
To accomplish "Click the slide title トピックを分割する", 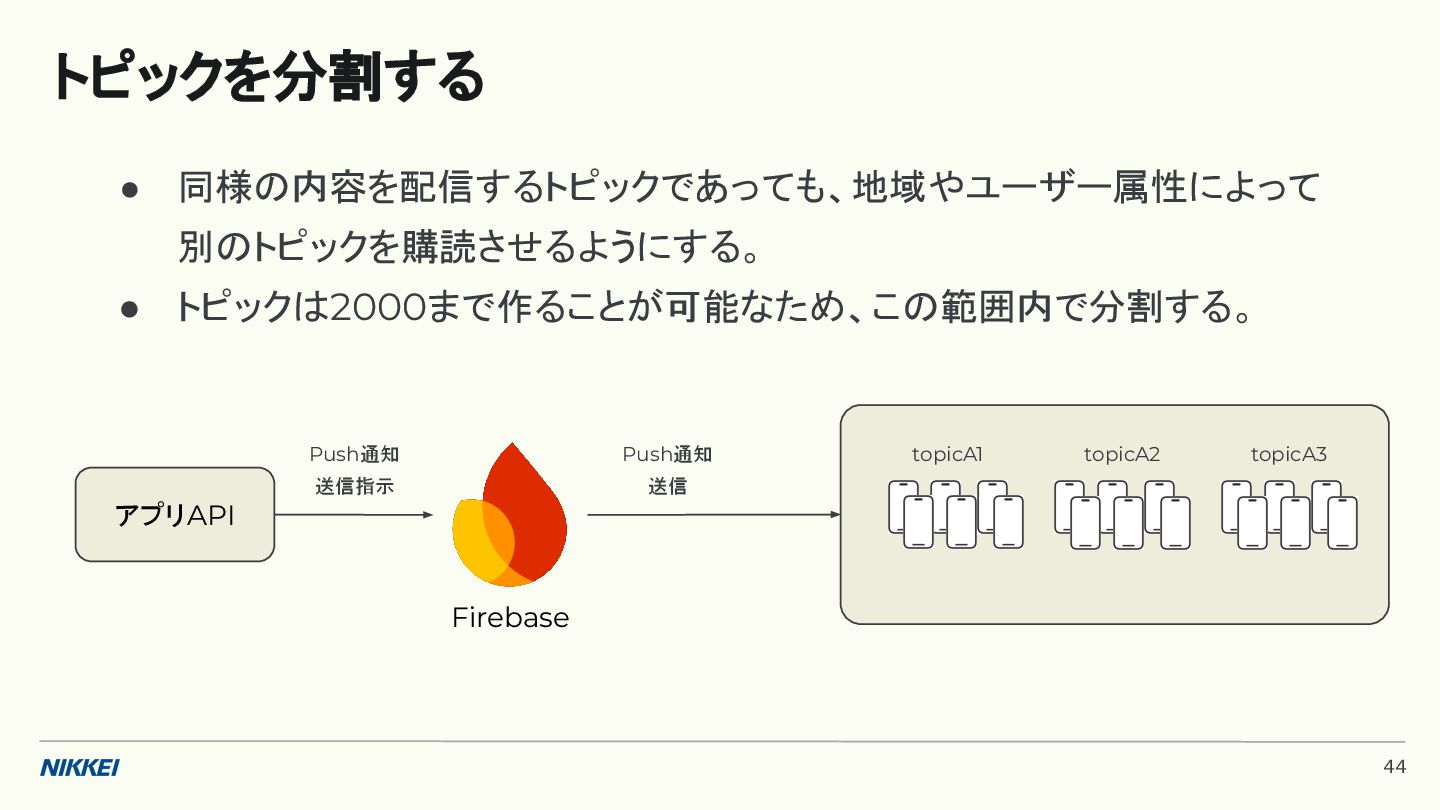I will click(268, 78).
